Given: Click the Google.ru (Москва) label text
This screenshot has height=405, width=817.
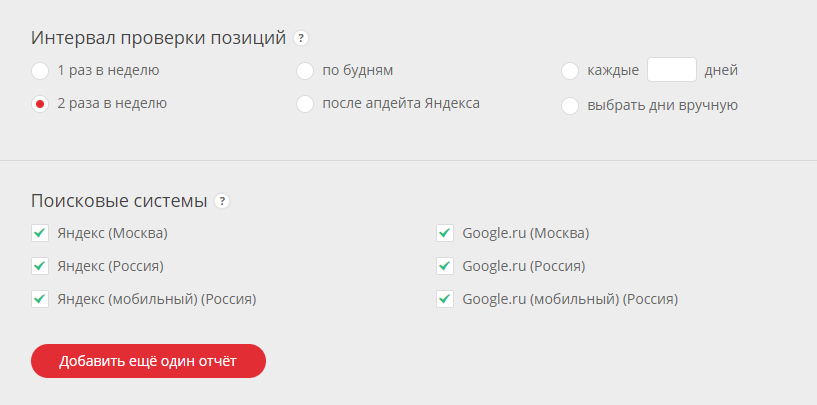Looking at the screenshot, I should pos(526,234).
